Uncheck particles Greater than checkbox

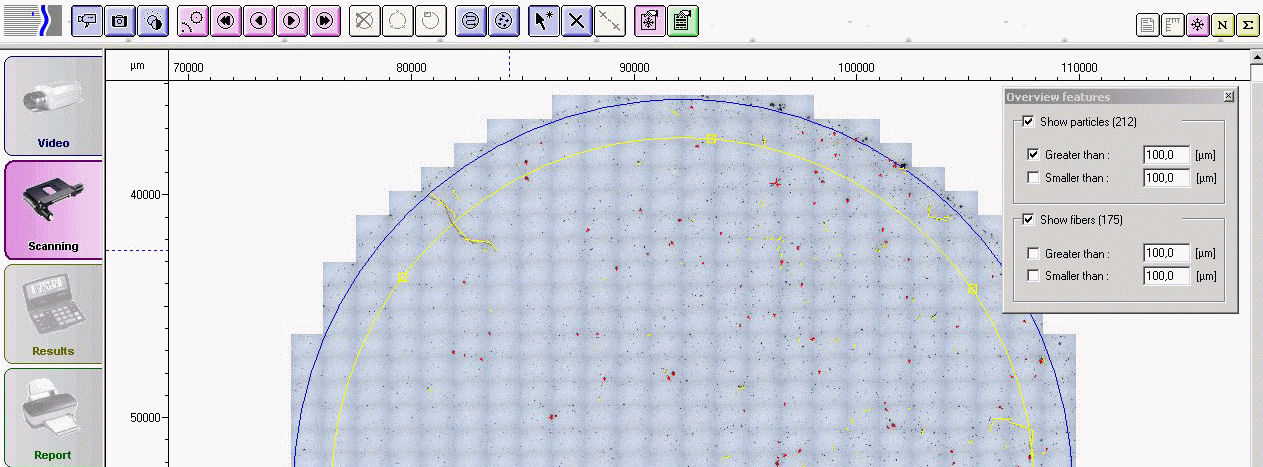1033,155
